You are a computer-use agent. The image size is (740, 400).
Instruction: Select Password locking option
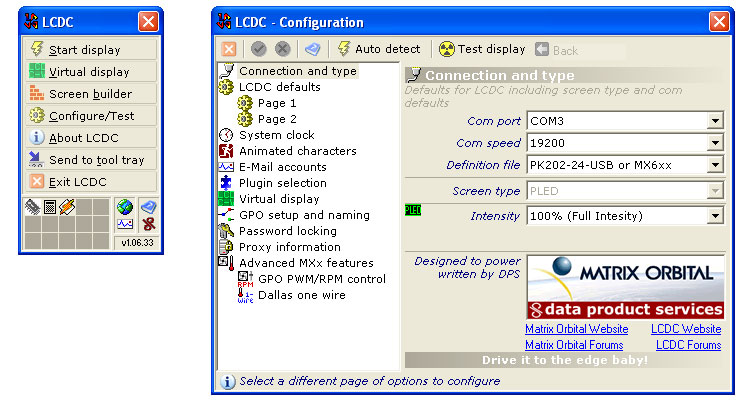288,231
